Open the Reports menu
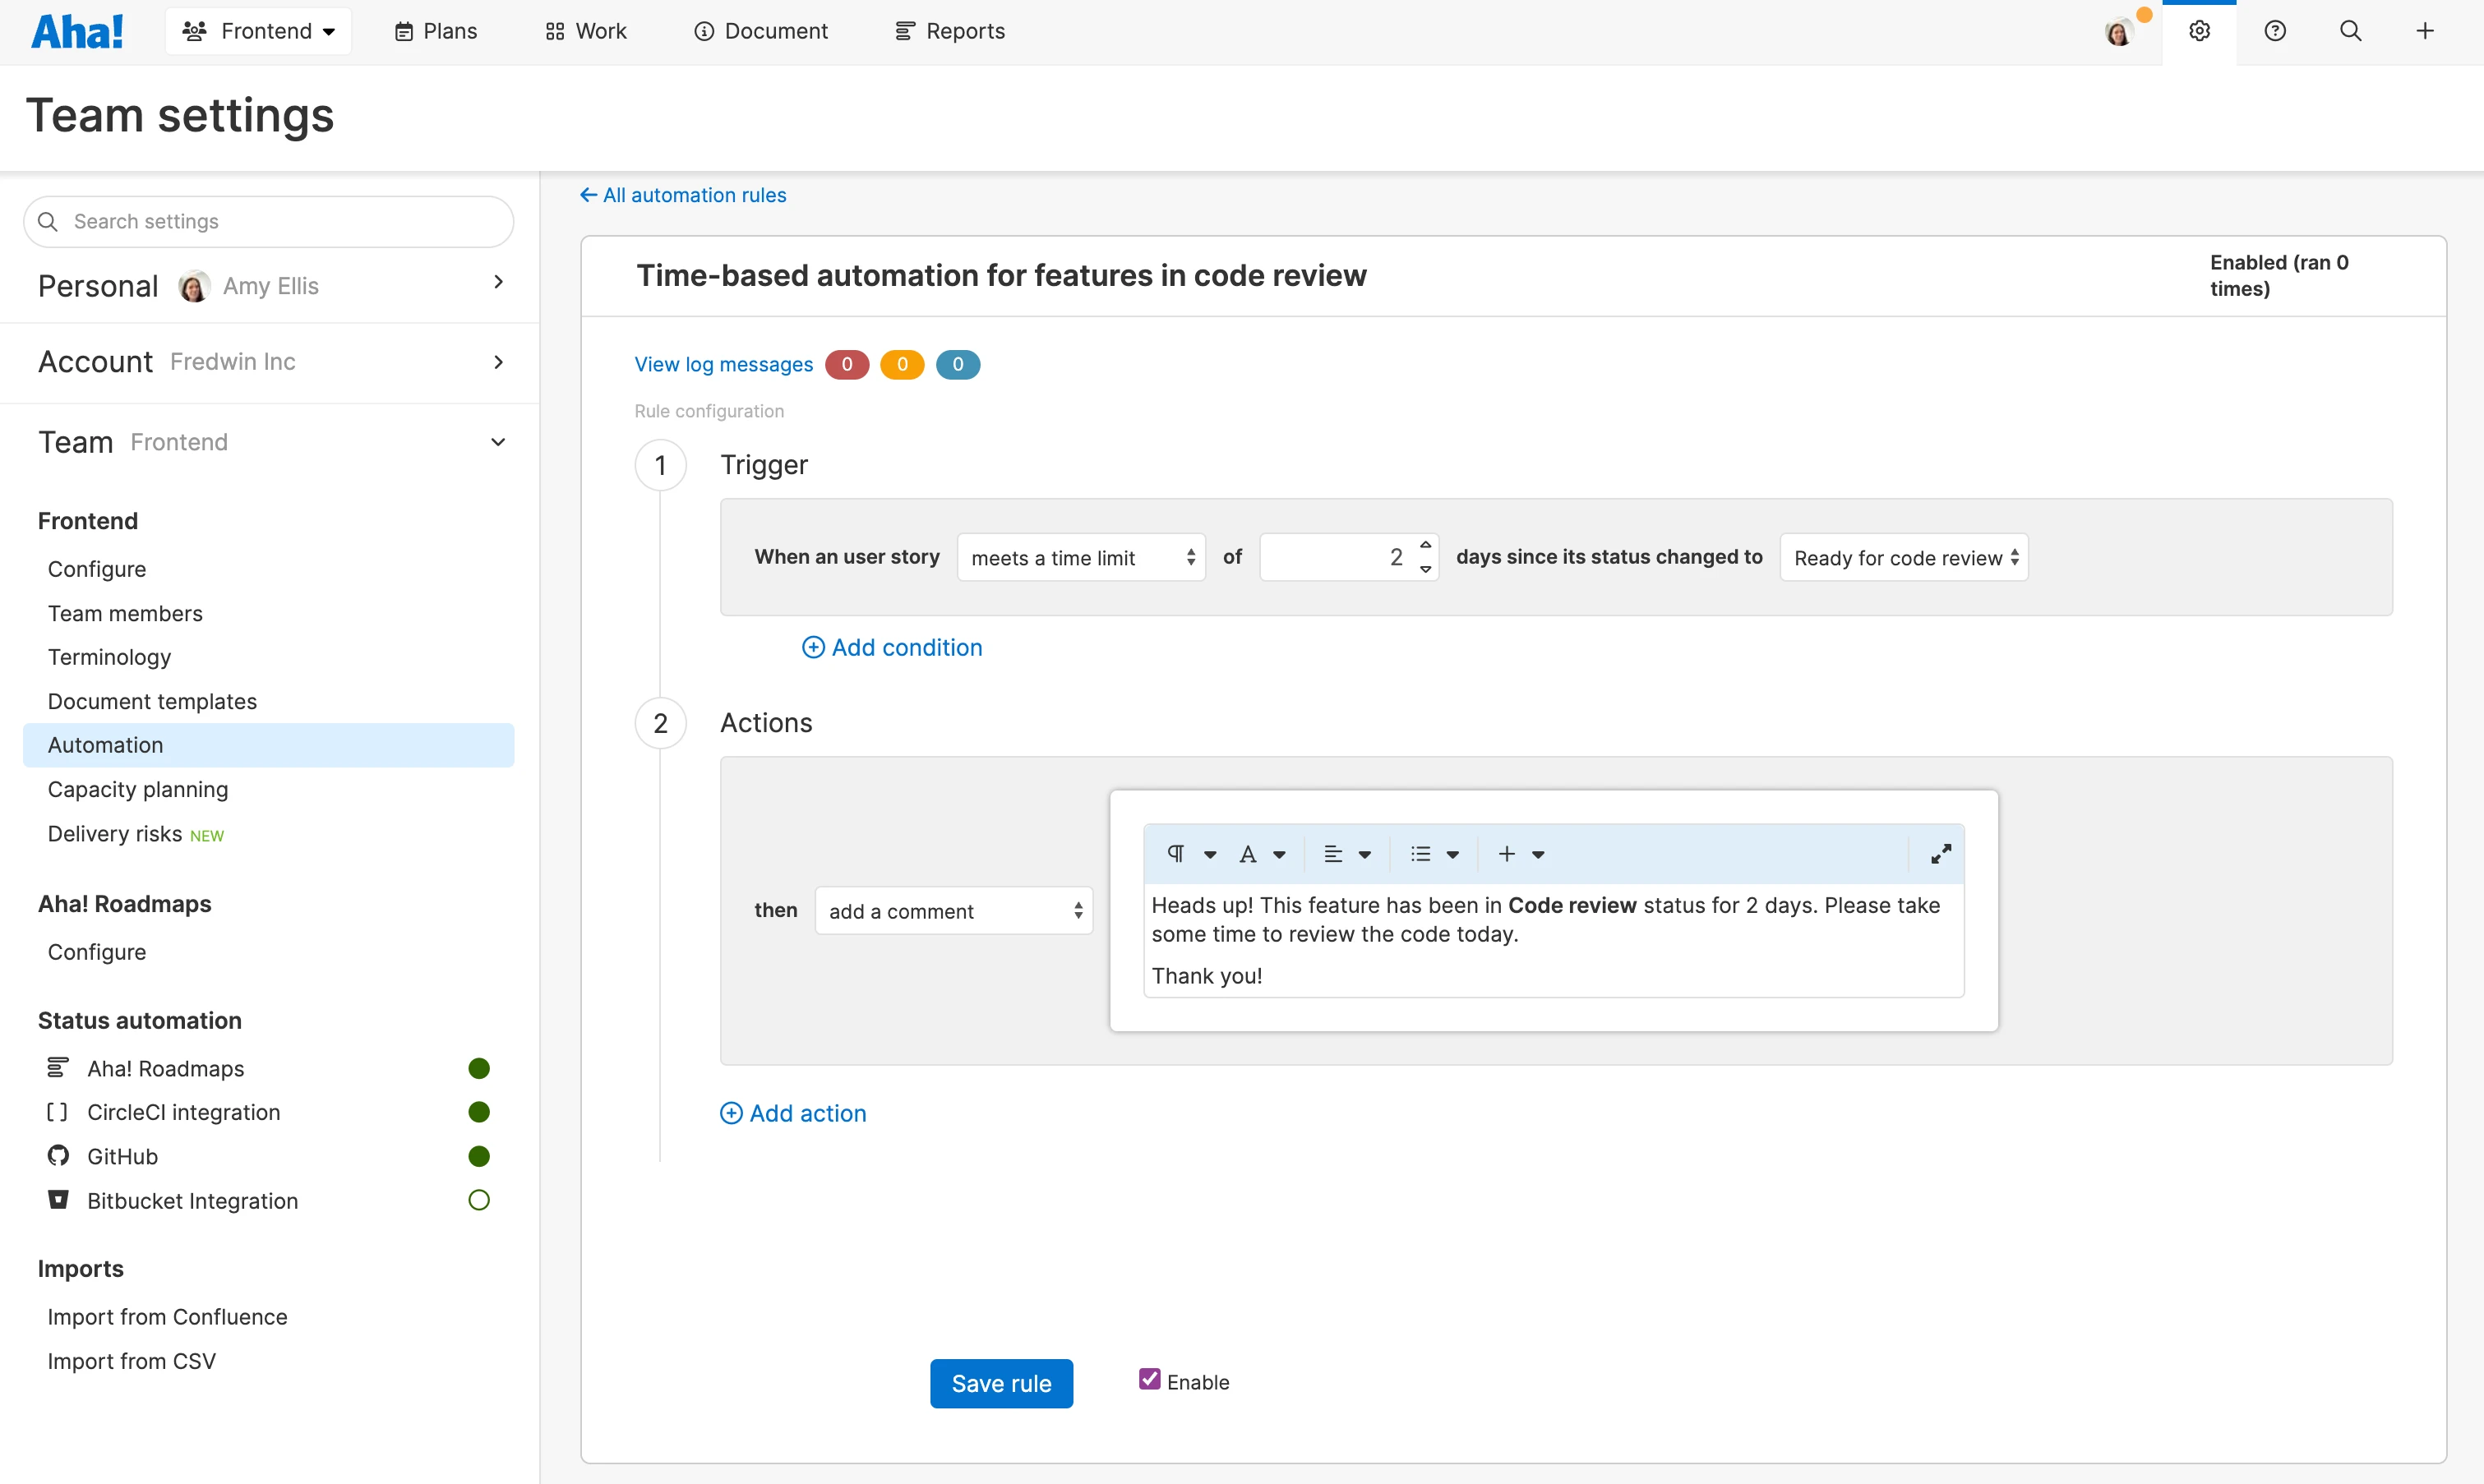The width and height of the screenshot is (2484, 1484). click(x=950, y=31)
